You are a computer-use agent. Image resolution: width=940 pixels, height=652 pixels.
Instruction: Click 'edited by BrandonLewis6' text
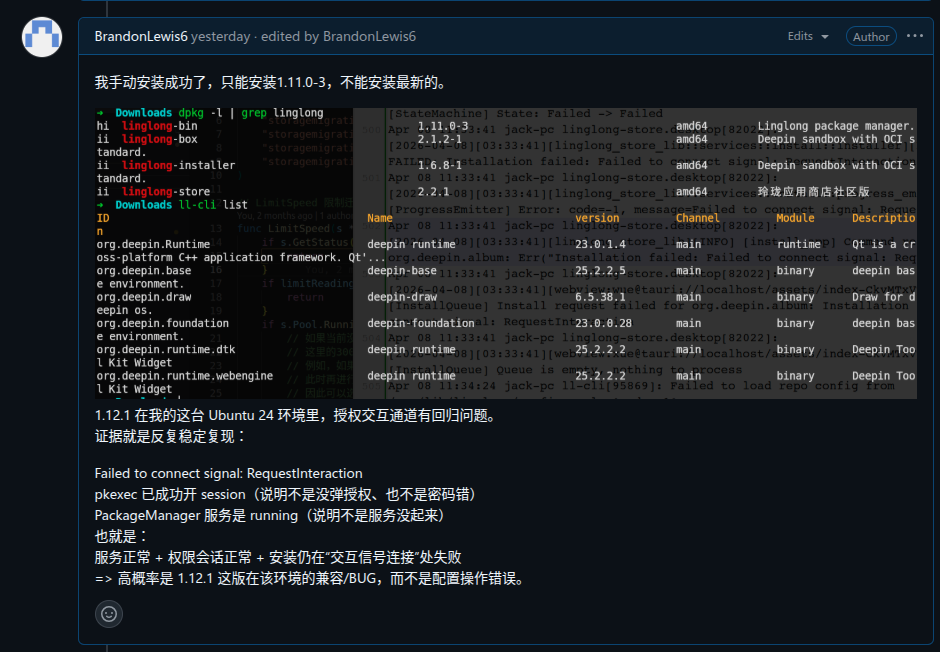[338, 37]
